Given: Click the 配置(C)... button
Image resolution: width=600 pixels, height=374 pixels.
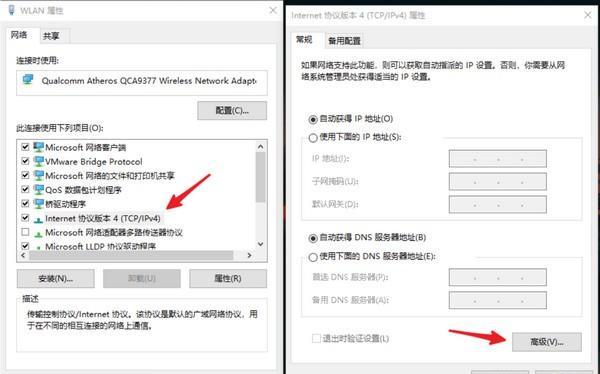Looking at the screenshot, I should coord(232,111).
